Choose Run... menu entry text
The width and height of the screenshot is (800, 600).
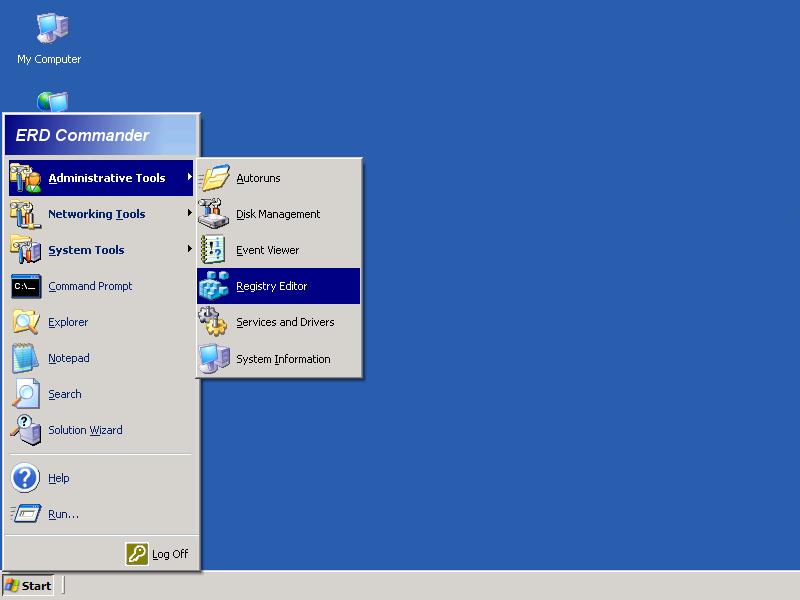click(x=64, y=514)
